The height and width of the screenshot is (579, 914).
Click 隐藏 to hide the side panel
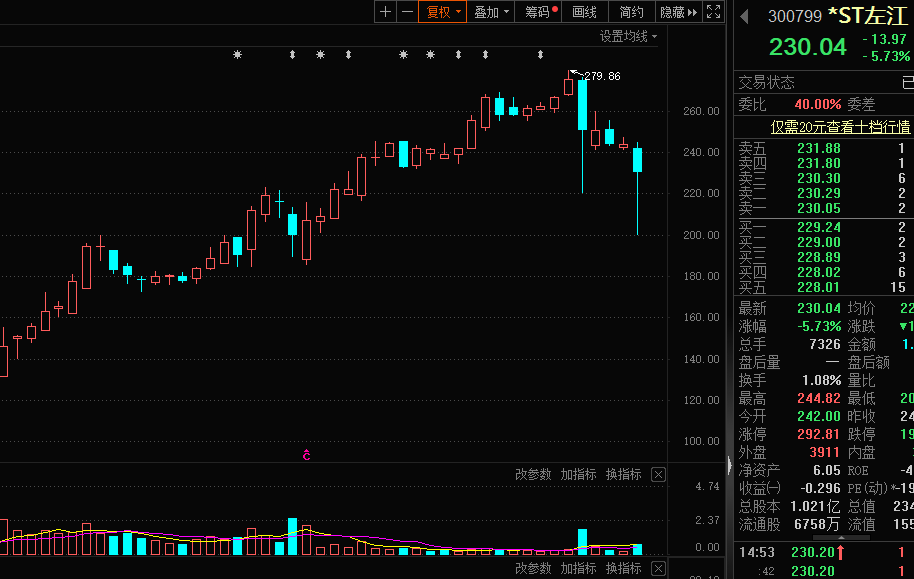click(676, 12)
